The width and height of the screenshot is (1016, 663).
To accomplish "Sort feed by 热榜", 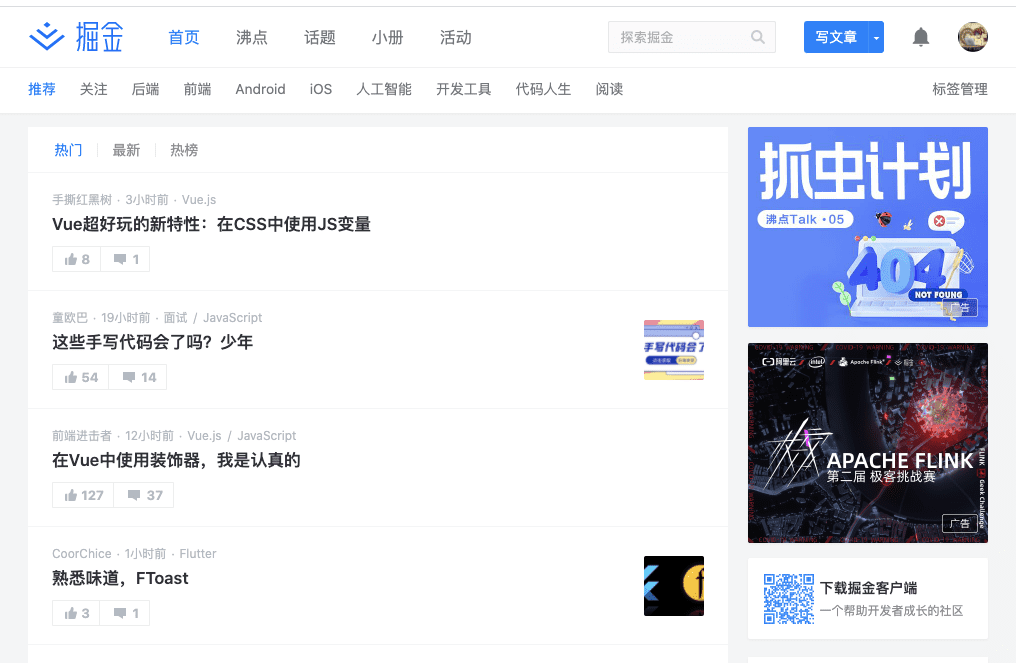I will (x=184, y=150).
